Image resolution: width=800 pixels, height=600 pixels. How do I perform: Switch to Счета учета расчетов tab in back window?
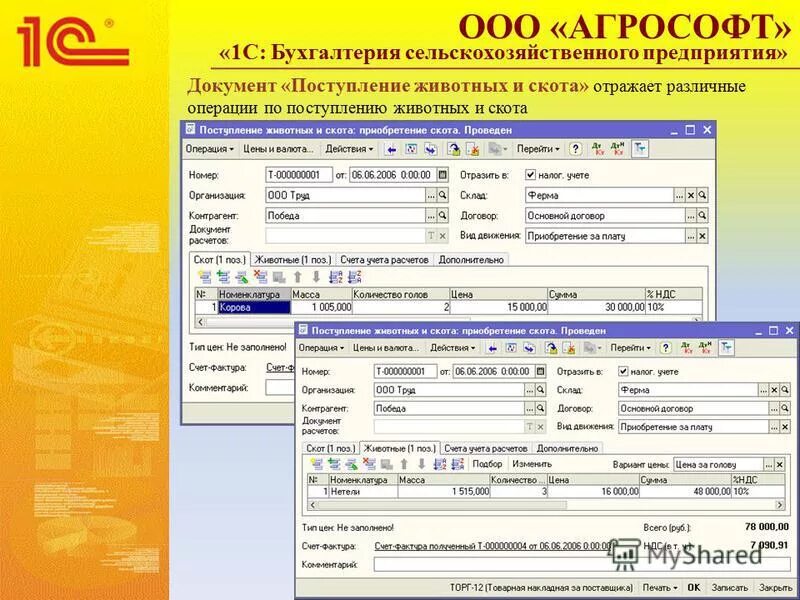tap(384, 260)
